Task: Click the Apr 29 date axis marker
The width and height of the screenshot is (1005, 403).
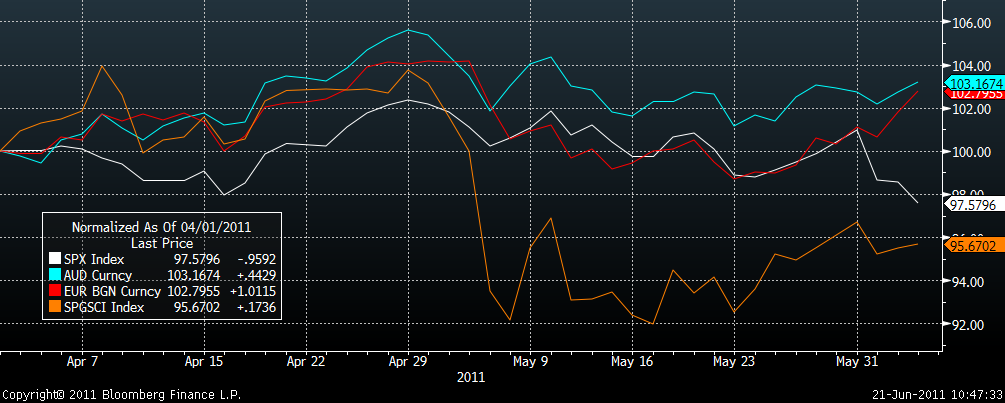Action: tap(408, 361)
